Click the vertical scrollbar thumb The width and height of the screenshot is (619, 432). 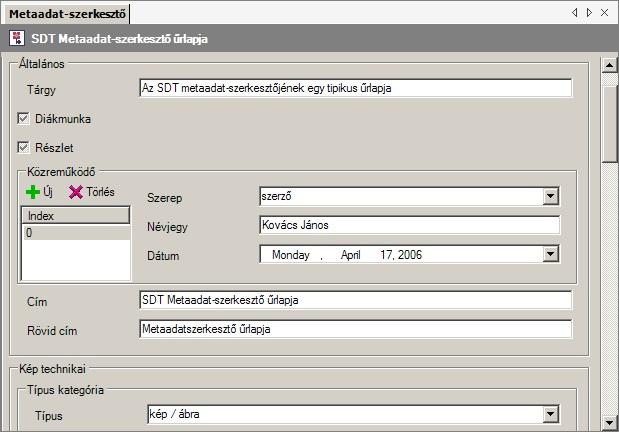pyautogui.click(x=610, y=123)
